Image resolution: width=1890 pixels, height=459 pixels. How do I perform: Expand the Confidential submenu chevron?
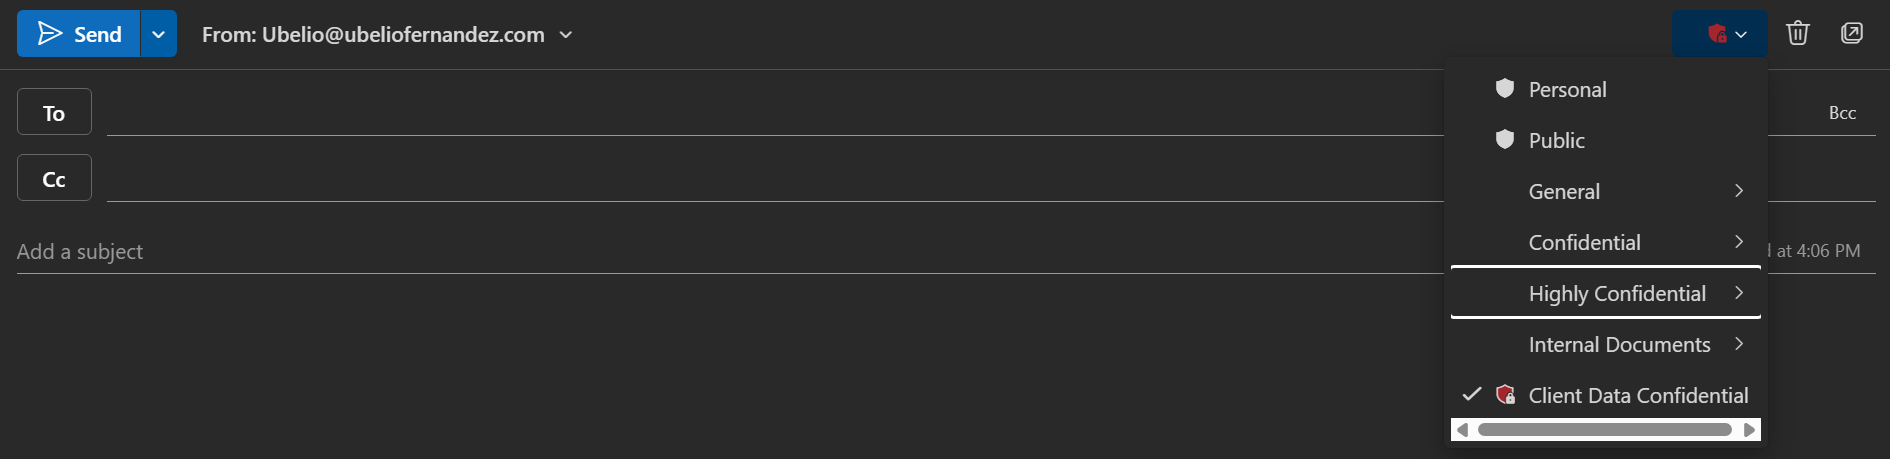(x=1739, y=242)
